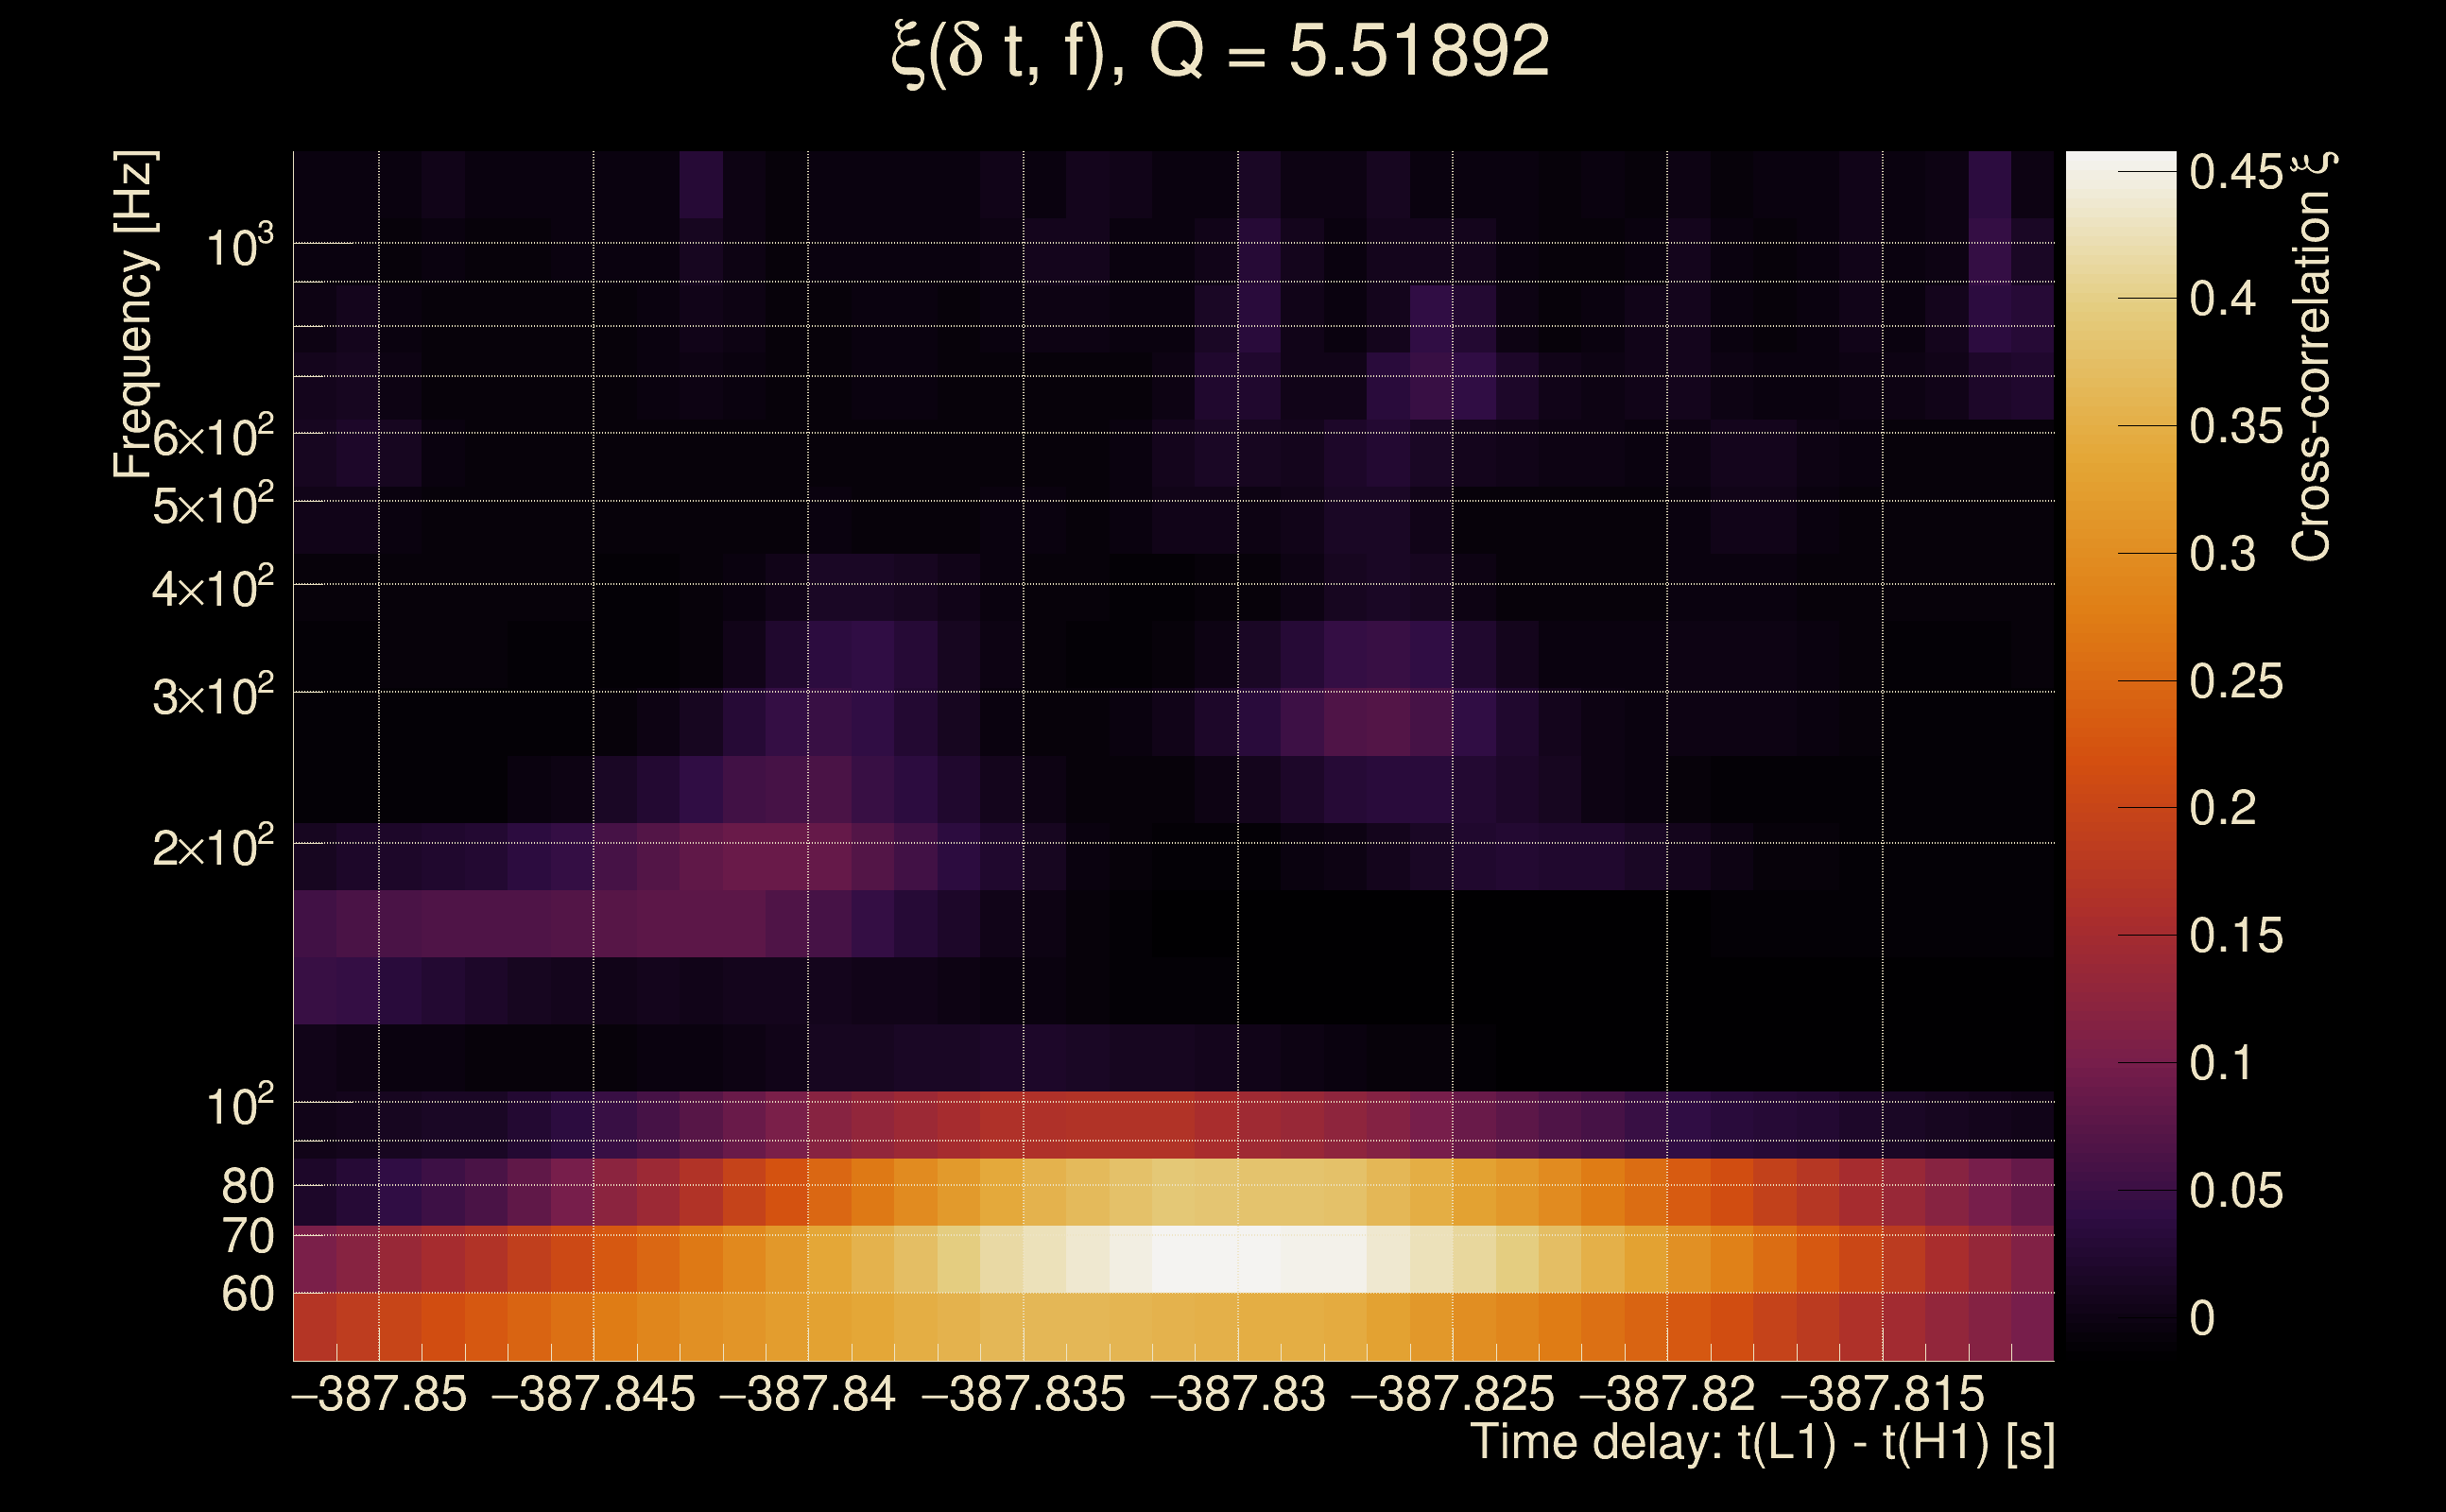
Task: Click the -387.815 x-axis tick label
Action: coord(1882,1395)
